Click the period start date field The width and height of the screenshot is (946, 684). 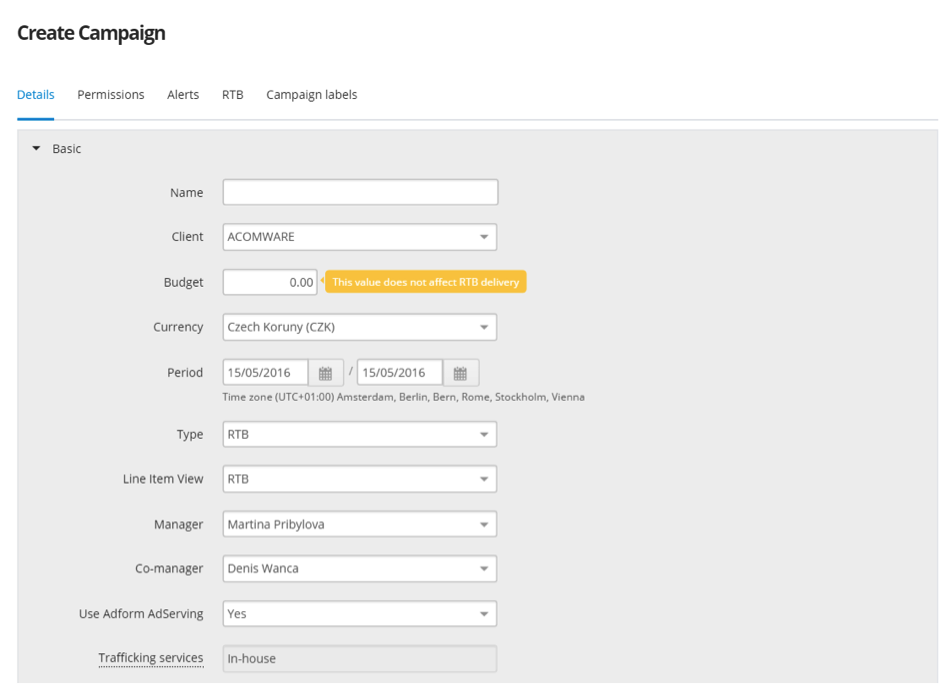click(x=265, y=373)
